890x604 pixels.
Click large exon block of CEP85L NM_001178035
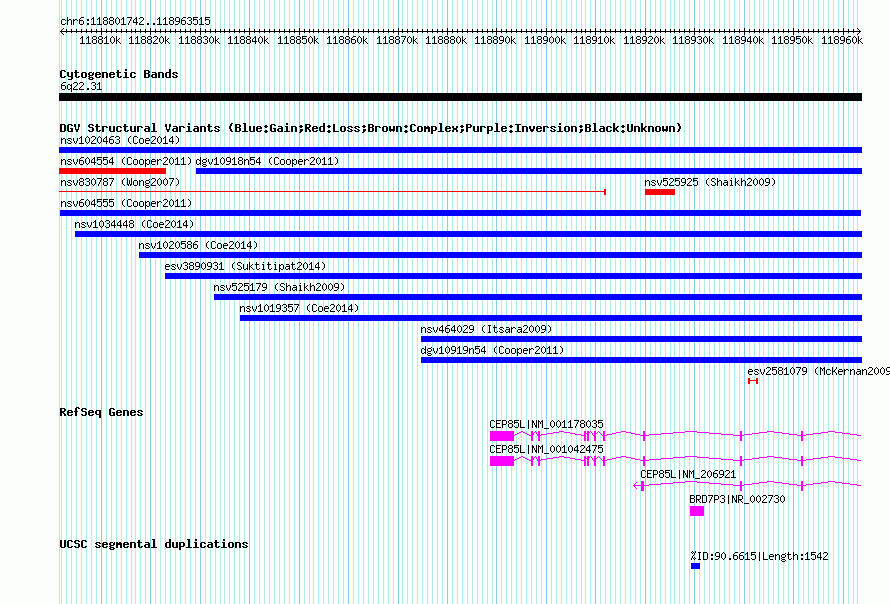(502, 436)
